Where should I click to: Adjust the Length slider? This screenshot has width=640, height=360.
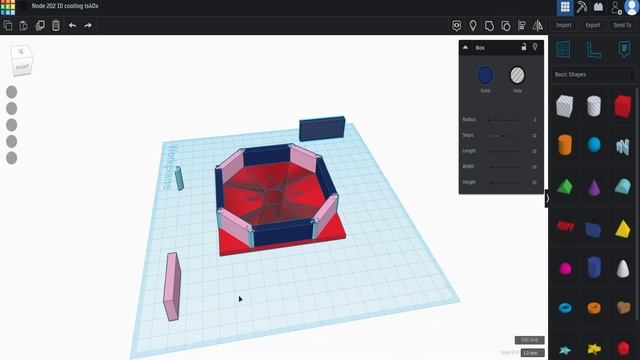point(504,151)
